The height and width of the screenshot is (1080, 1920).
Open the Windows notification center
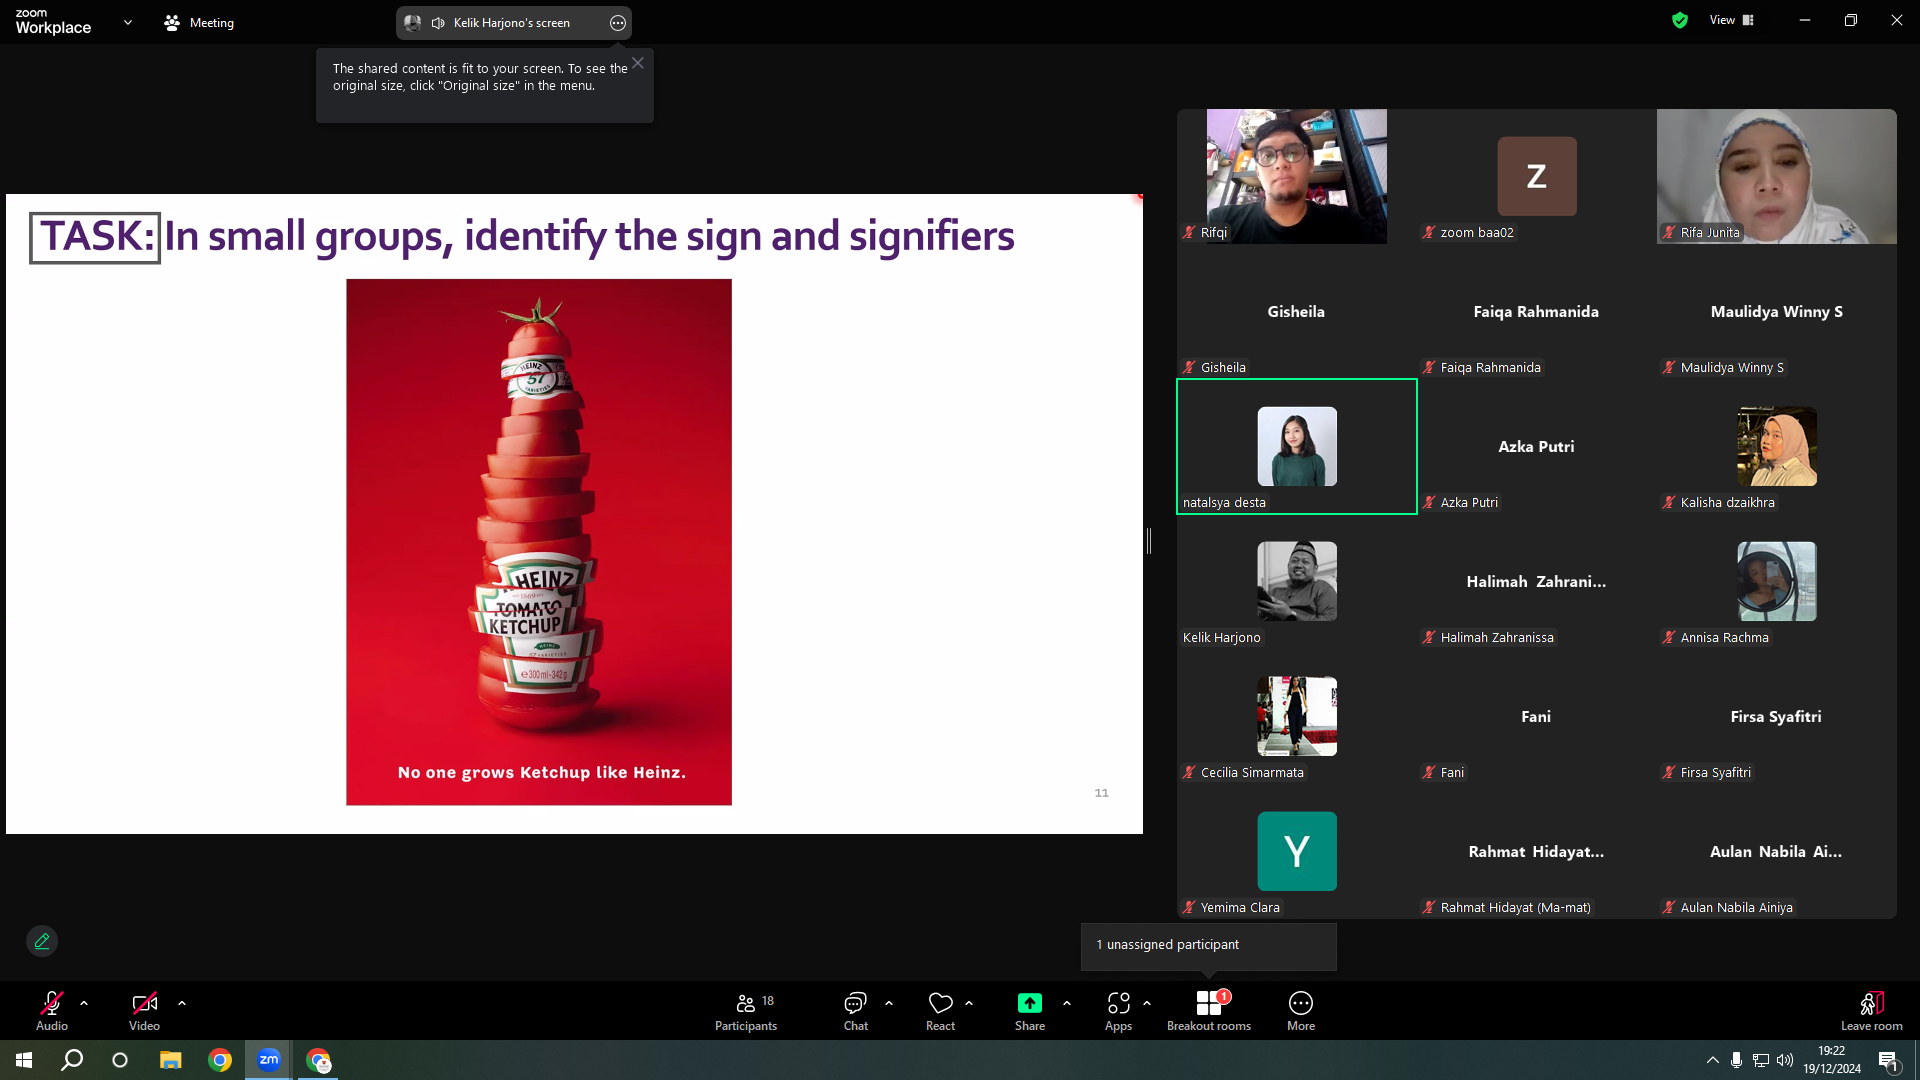point(1888,1060)
